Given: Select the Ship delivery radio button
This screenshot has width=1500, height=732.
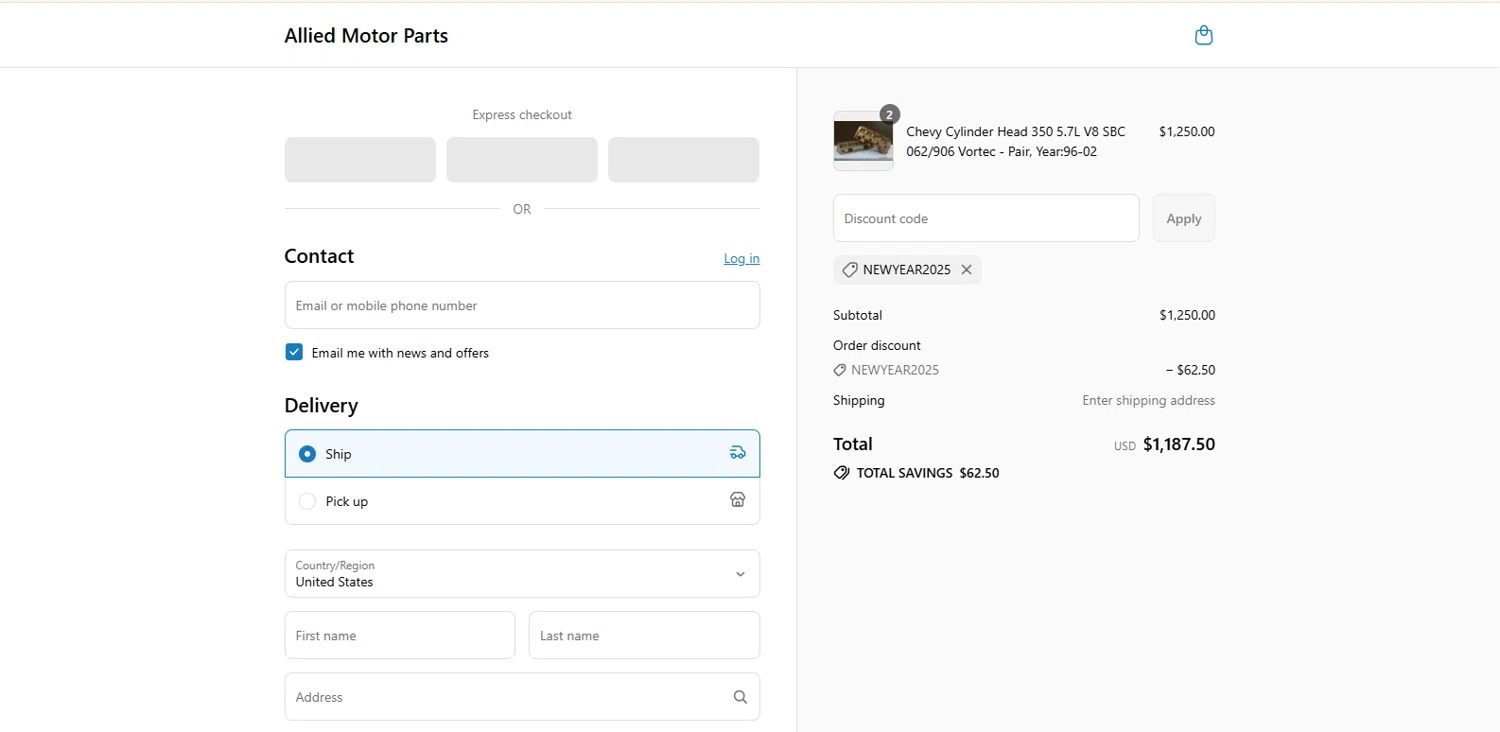Looking at the screenshot, I should 307,454.
